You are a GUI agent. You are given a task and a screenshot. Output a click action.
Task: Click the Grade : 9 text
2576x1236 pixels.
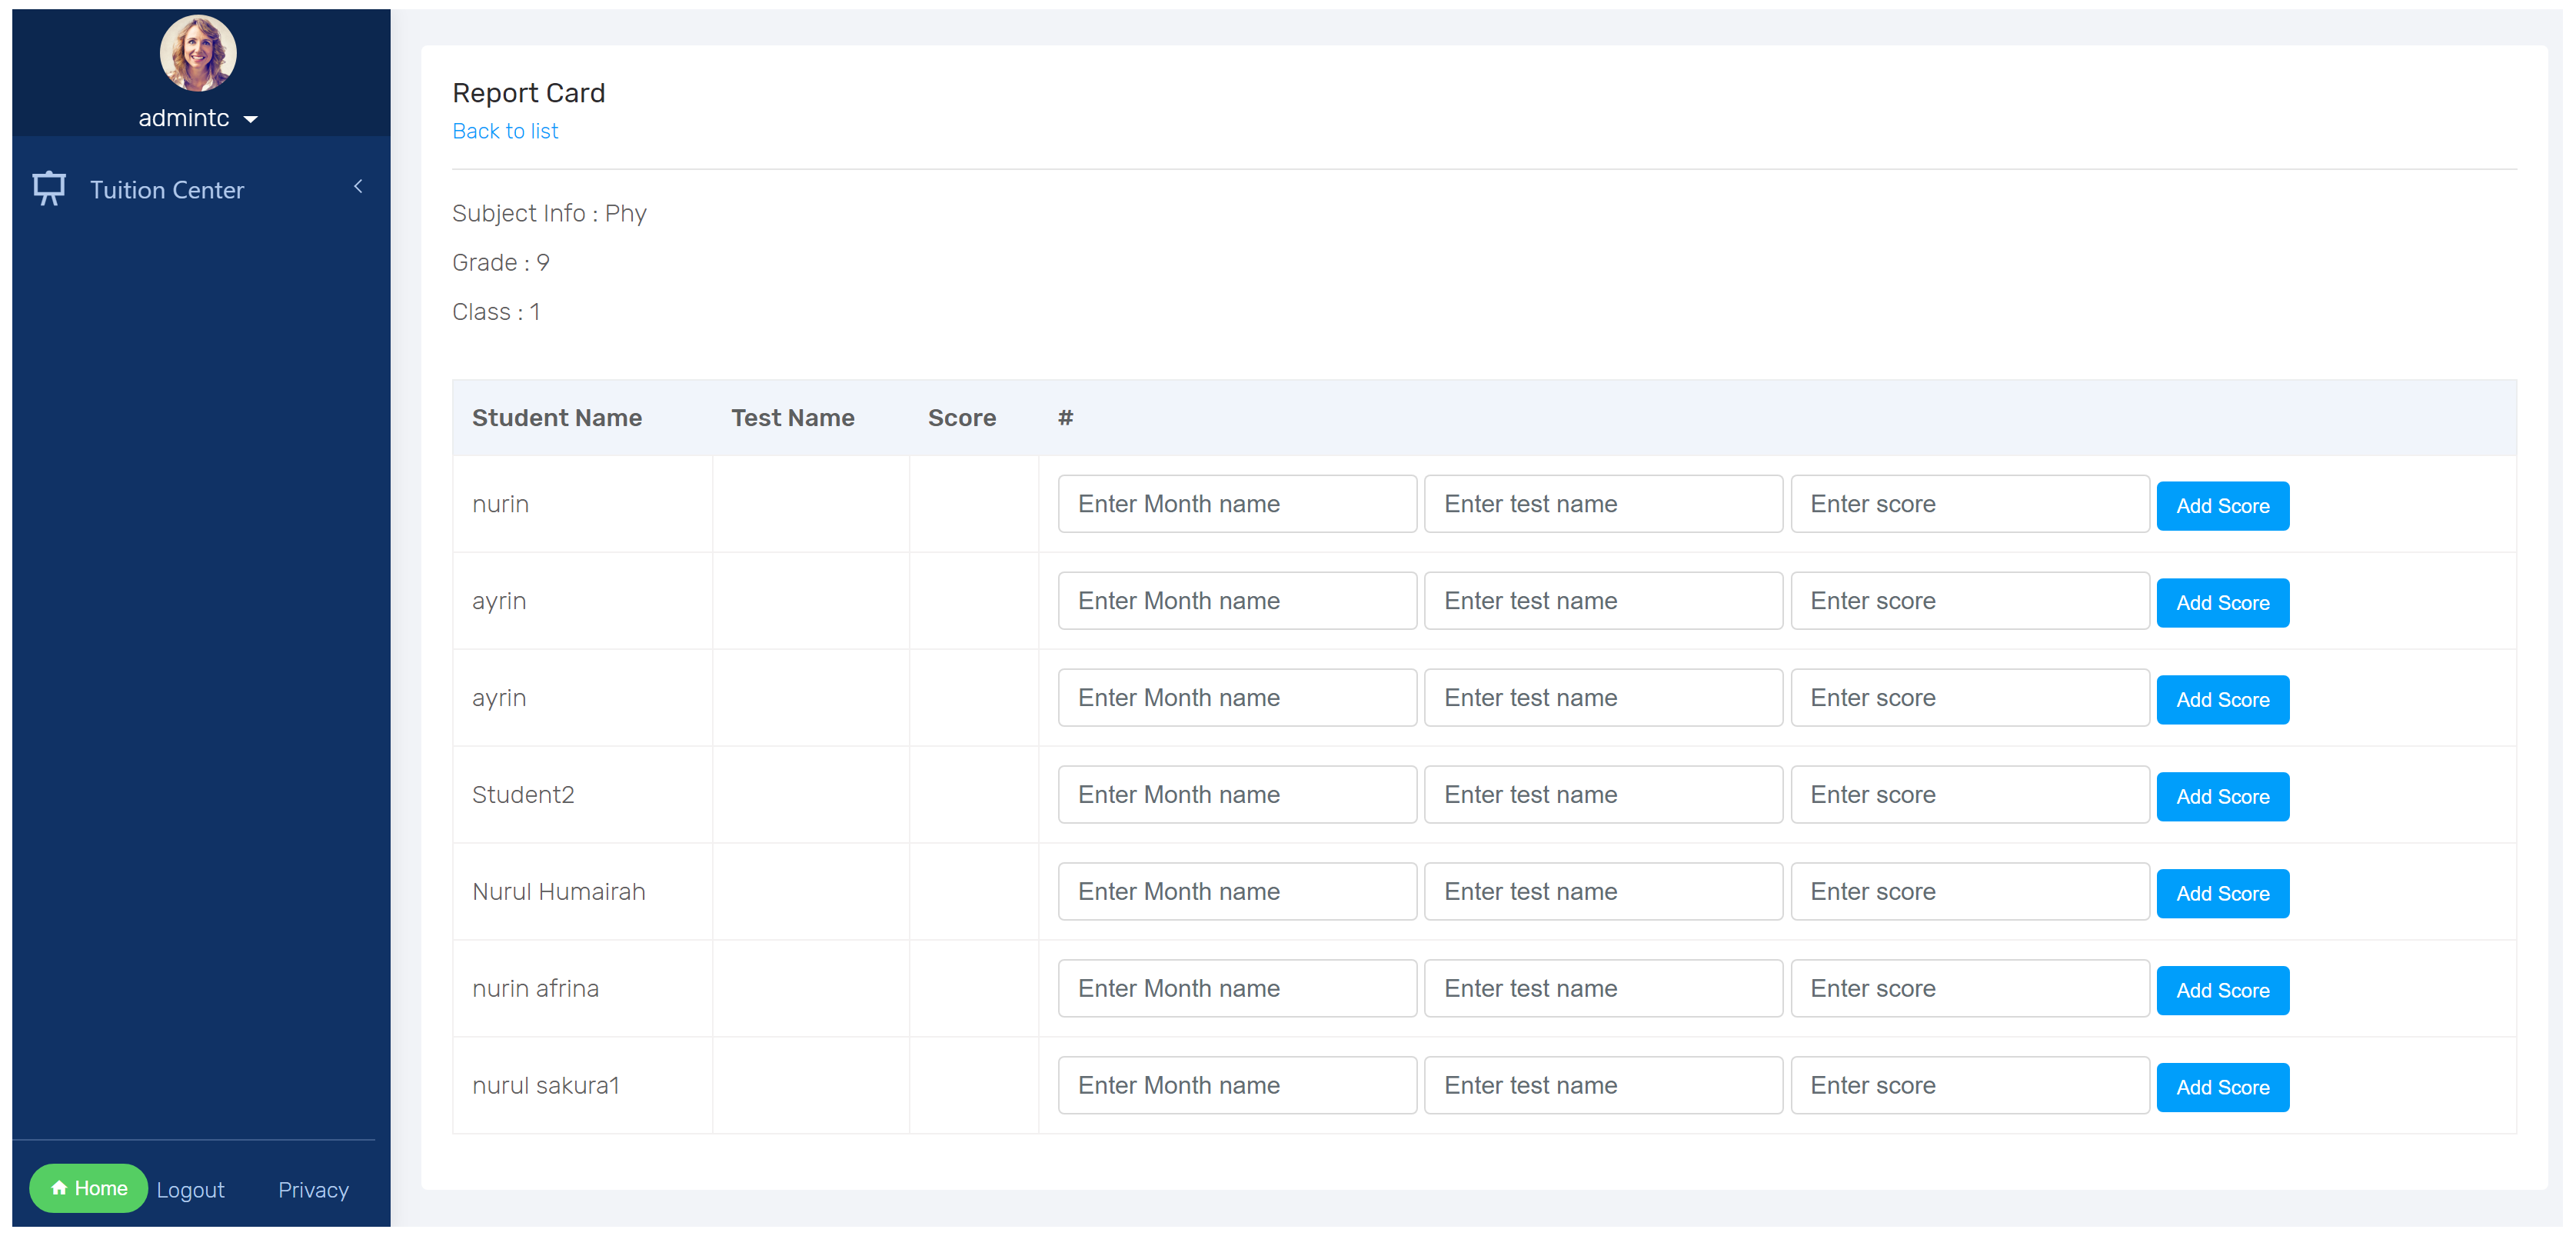(501, 263)
